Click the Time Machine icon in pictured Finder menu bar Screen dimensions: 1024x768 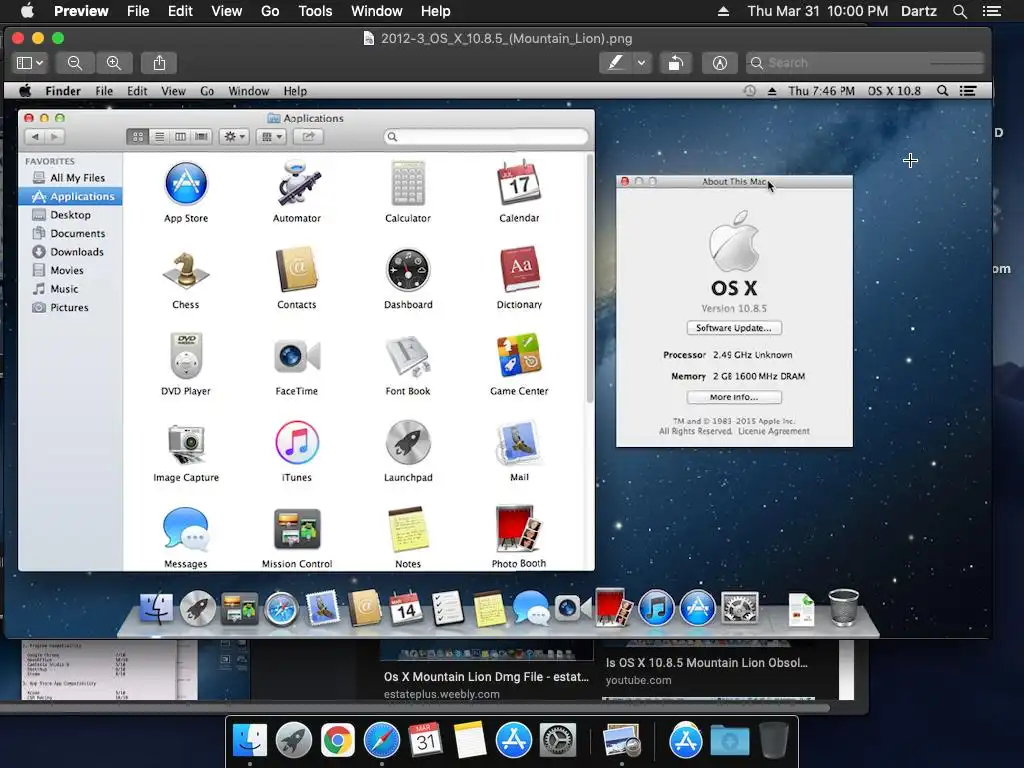(x=750, y=91)
